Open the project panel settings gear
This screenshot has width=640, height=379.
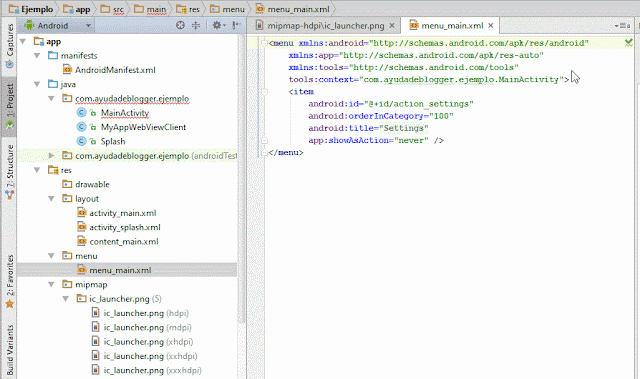tap(218, 25)
